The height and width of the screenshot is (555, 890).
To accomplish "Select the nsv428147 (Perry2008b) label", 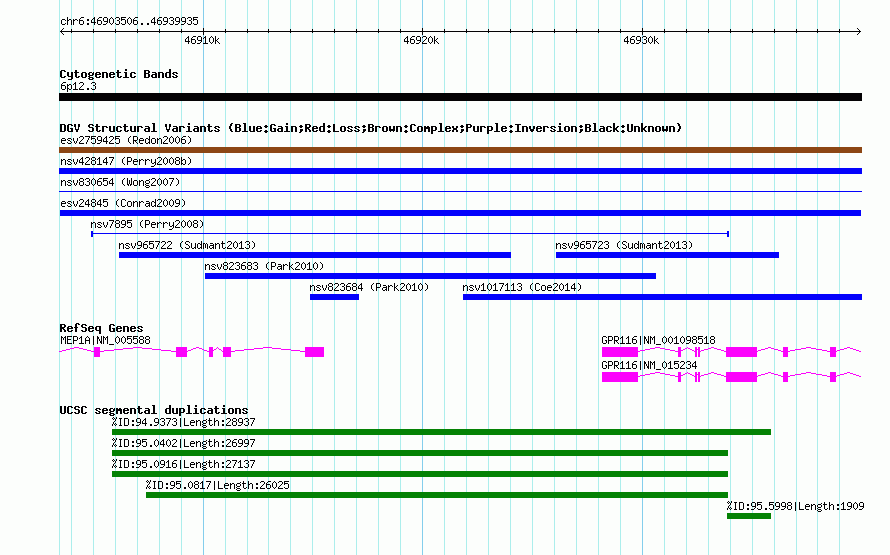I will pyautogui.click(x=126, y=161).
